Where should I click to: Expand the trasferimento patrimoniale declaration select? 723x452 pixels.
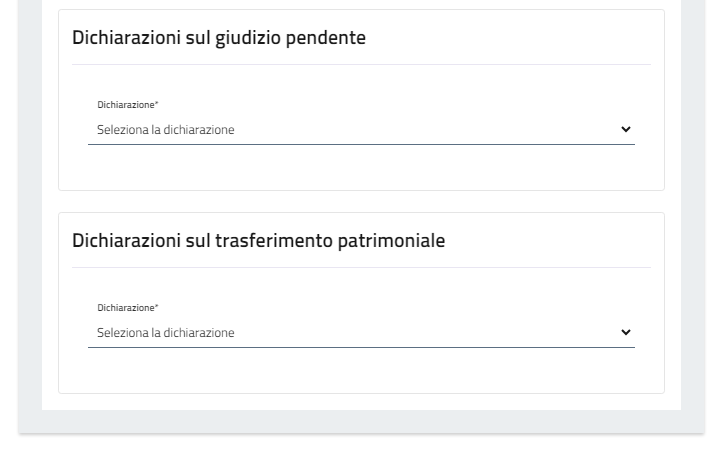360,333
